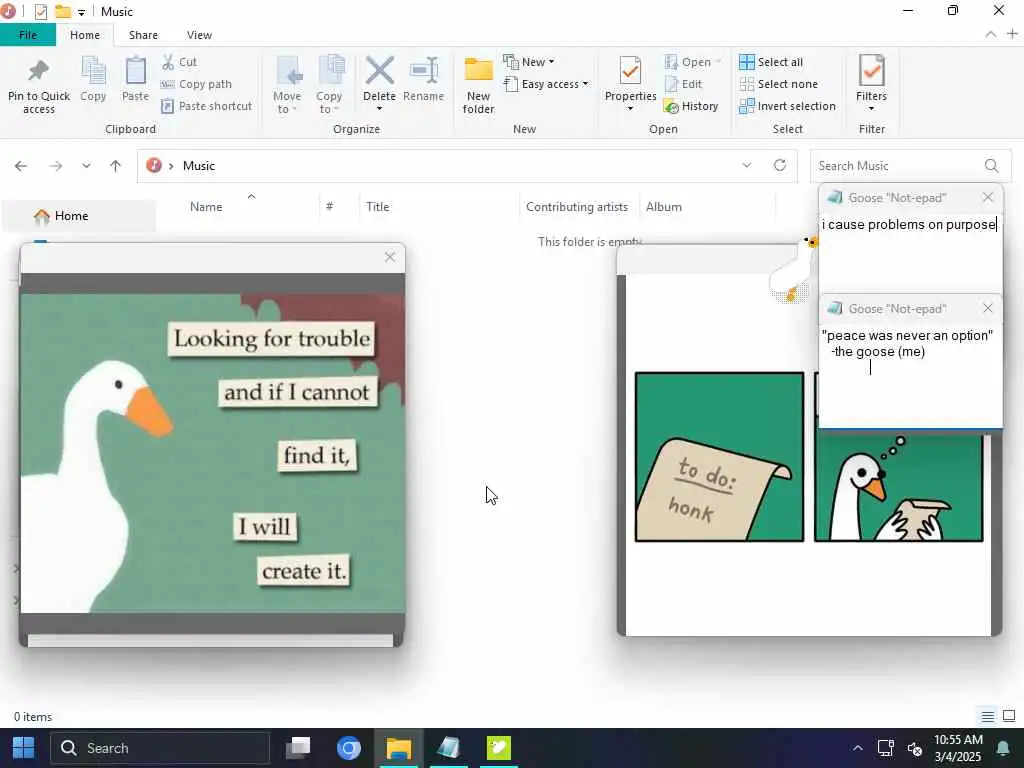
Task: Click Select all
Action: (x=771, y=62)
